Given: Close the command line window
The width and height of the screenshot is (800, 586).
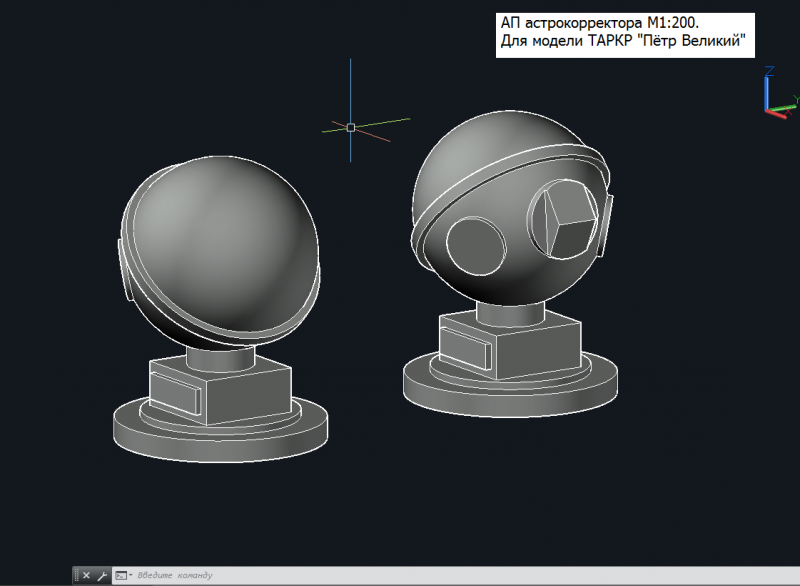Looking at the screenshot, I should click(86, 575).
